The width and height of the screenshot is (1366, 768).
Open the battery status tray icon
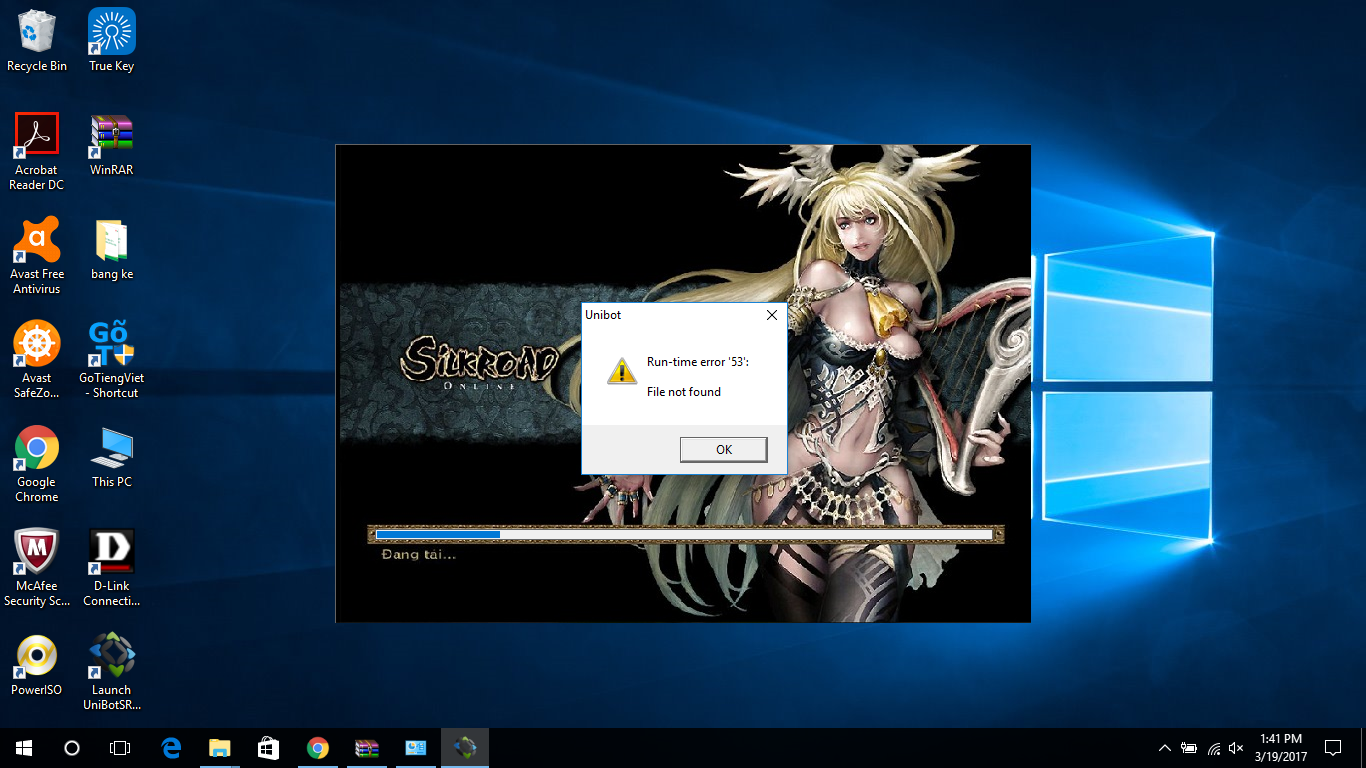(x=1189, y=748)
